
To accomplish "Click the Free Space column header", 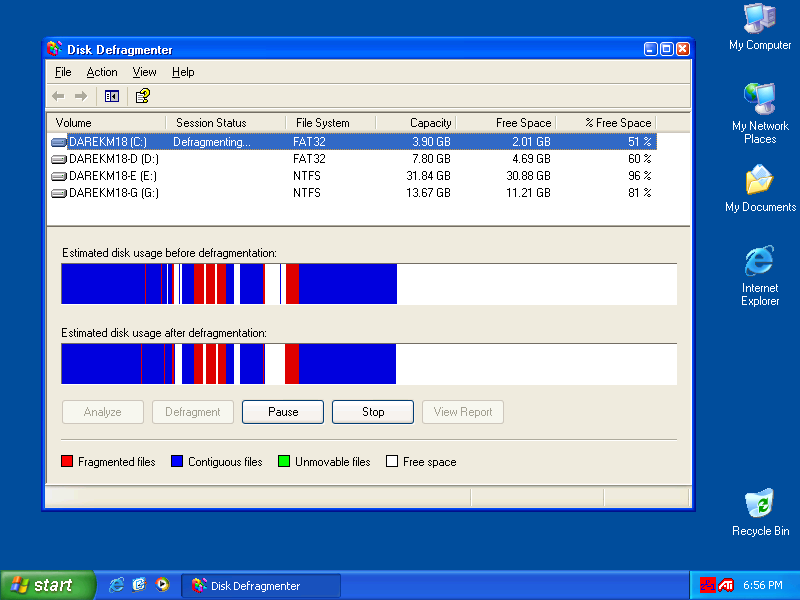I will [506, 123].
